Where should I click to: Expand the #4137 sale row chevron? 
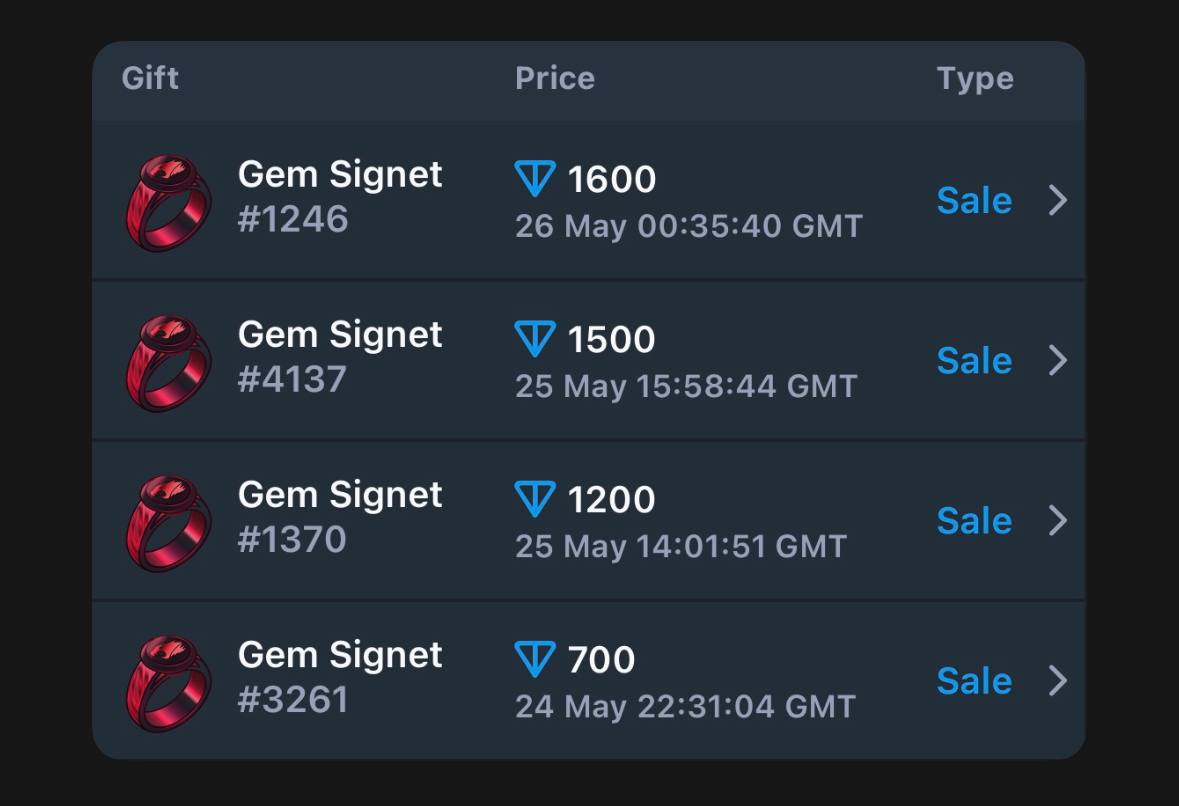click(1058, 360)
